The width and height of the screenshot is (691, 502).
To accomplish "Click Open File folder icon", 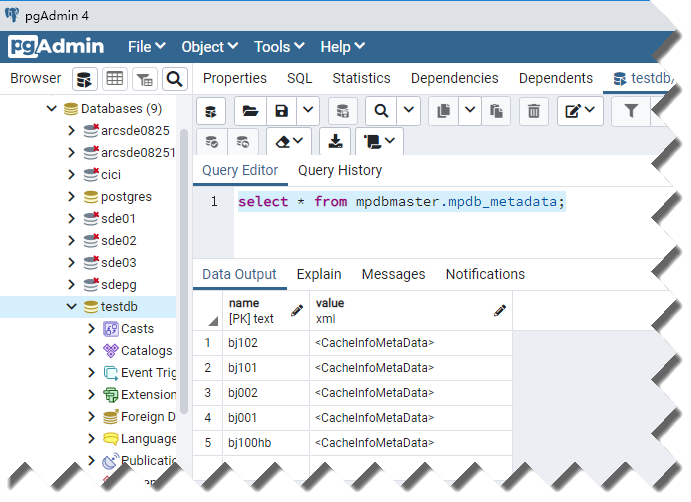I will click(250, 111).
